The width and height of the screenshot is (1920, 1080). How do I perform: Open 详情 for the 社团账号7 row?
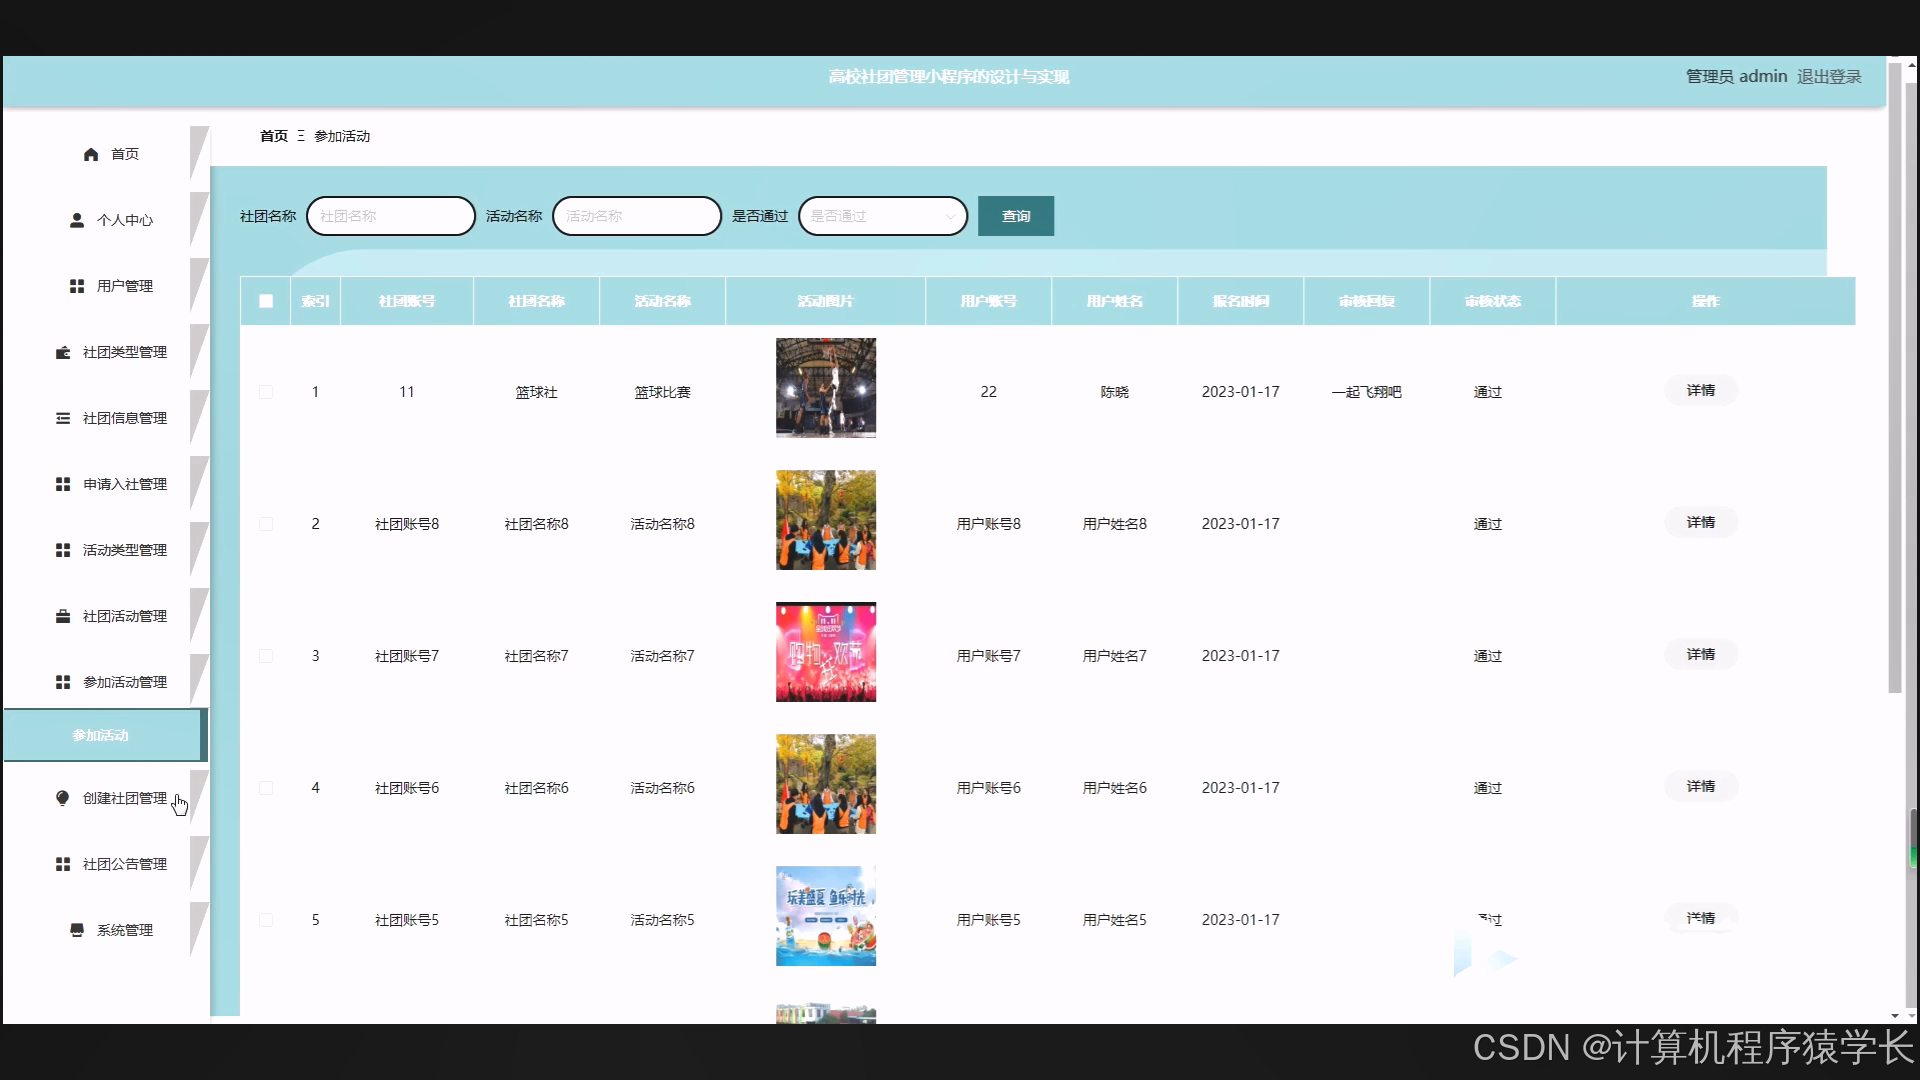point(1701,654)
